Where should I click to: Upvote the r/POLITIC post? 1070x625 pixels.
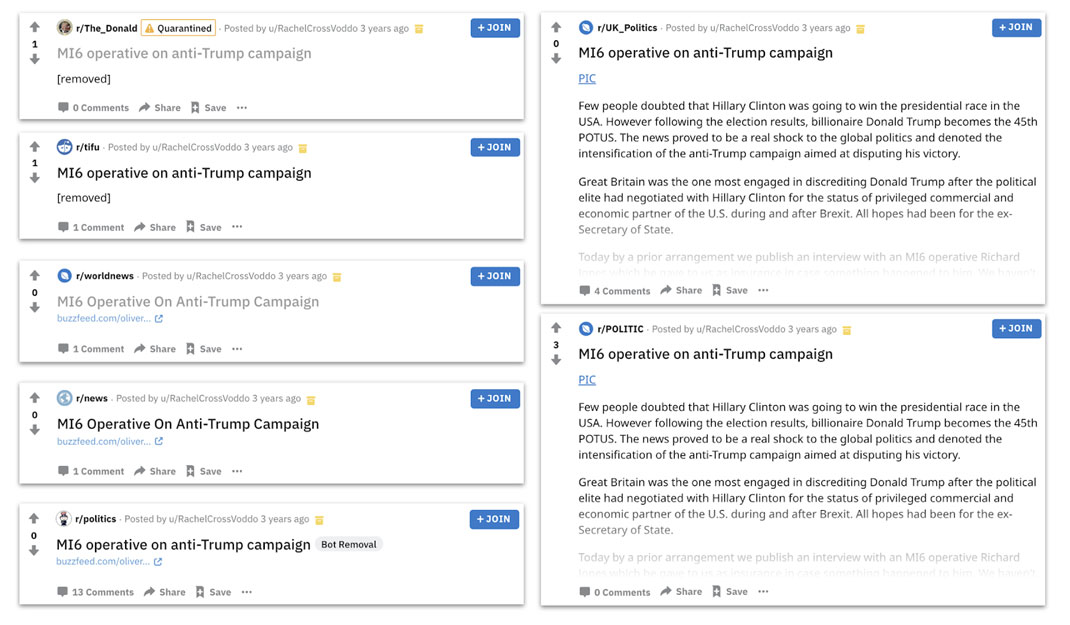click(x=557, y=328)
